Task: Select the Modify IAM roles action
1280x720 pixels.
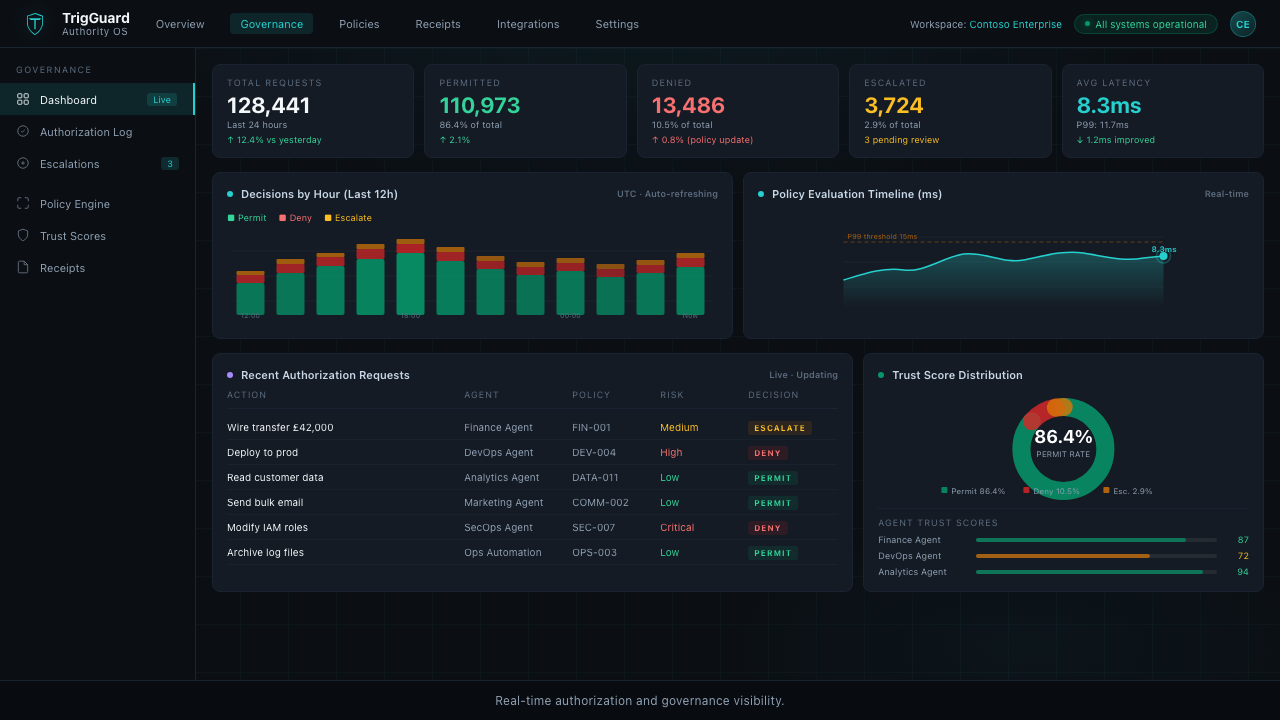Action: point(267,528)
